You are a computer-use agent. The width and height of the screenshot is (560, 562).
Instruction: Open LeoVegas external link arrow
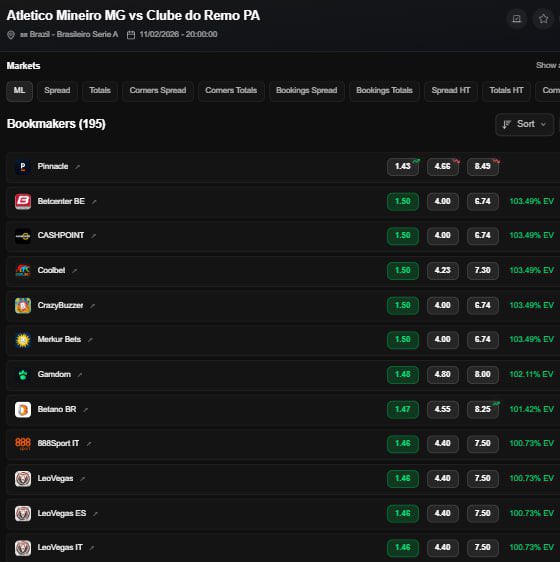point(82,479)
